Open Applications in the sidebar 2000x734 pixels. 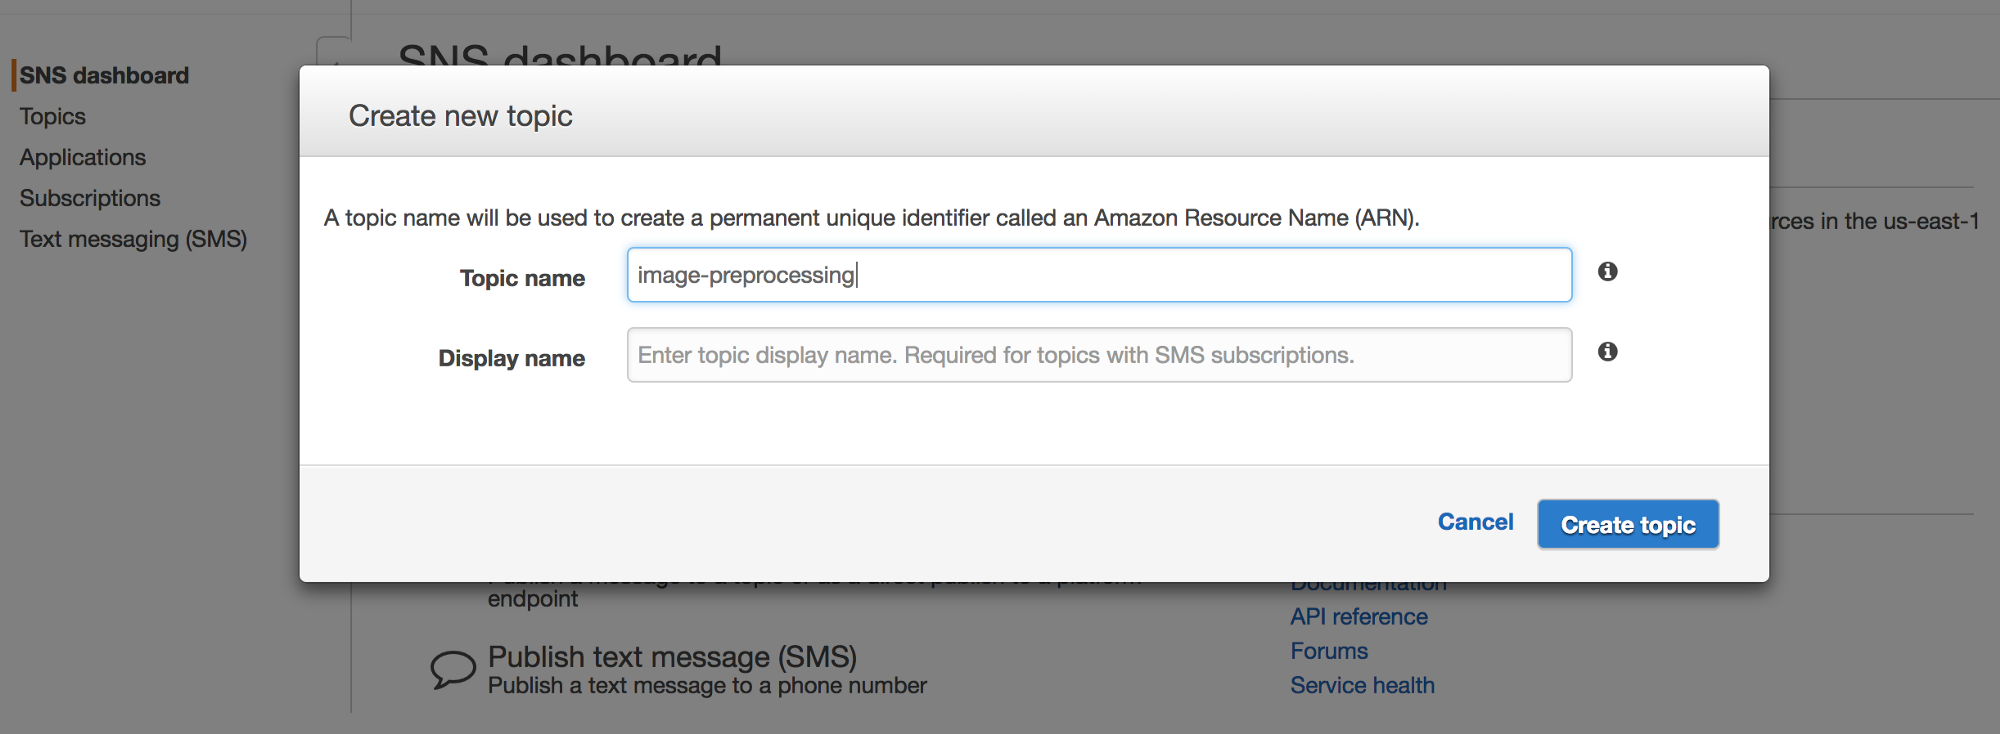[x=83, y=158]
